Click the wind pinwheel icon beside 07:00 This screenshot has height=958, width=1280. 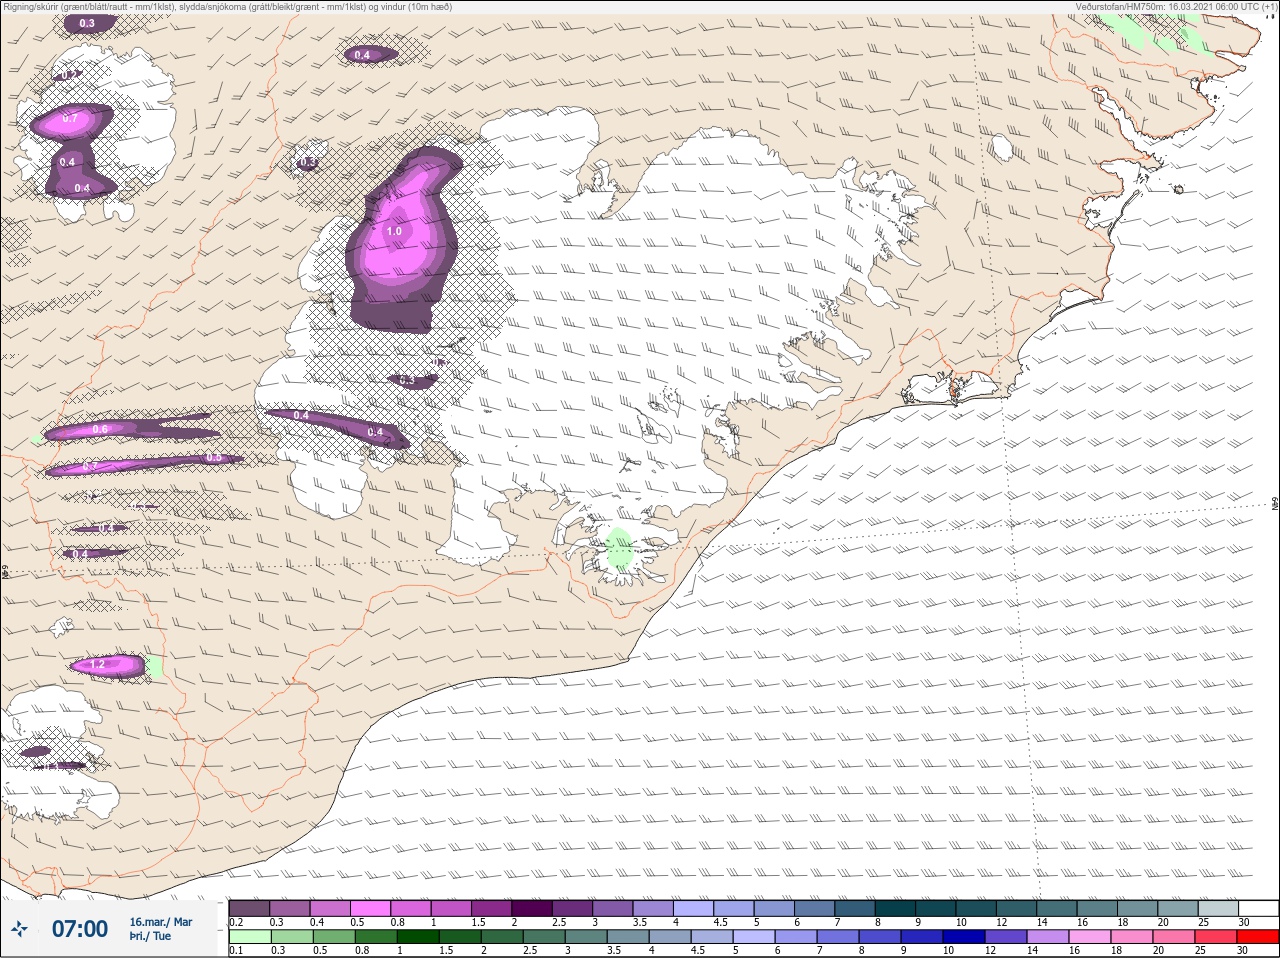(20, 930)
